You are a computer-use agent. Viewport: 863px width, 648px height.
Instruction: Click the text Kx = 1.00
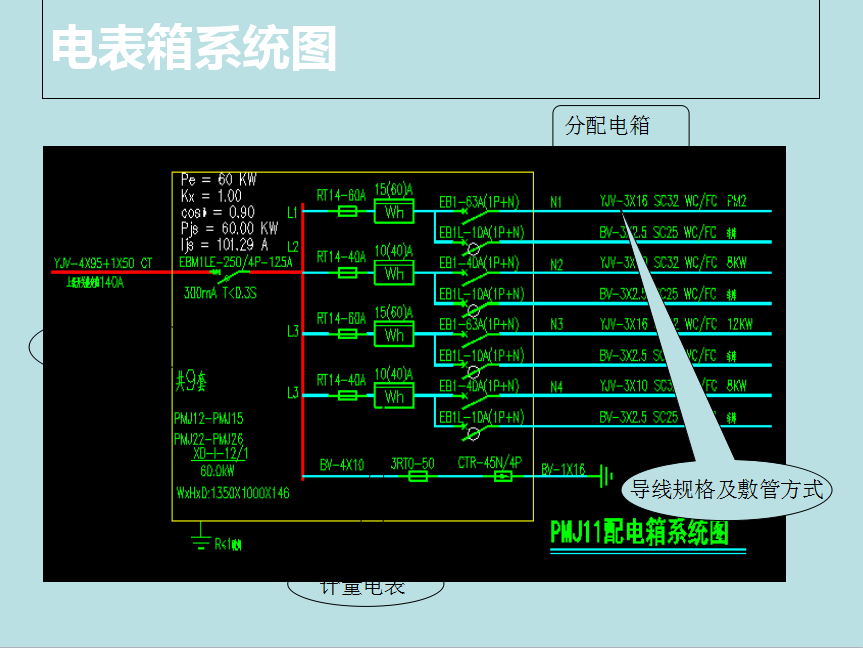pyautogui.click(x=211, y=196)
